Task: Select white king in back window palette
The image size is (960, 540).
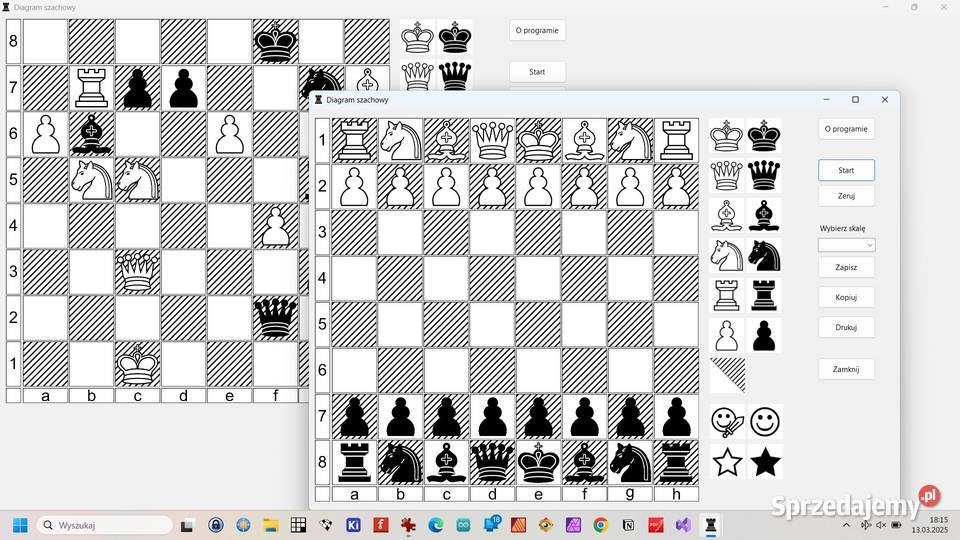Action: (x=417, y=37)
